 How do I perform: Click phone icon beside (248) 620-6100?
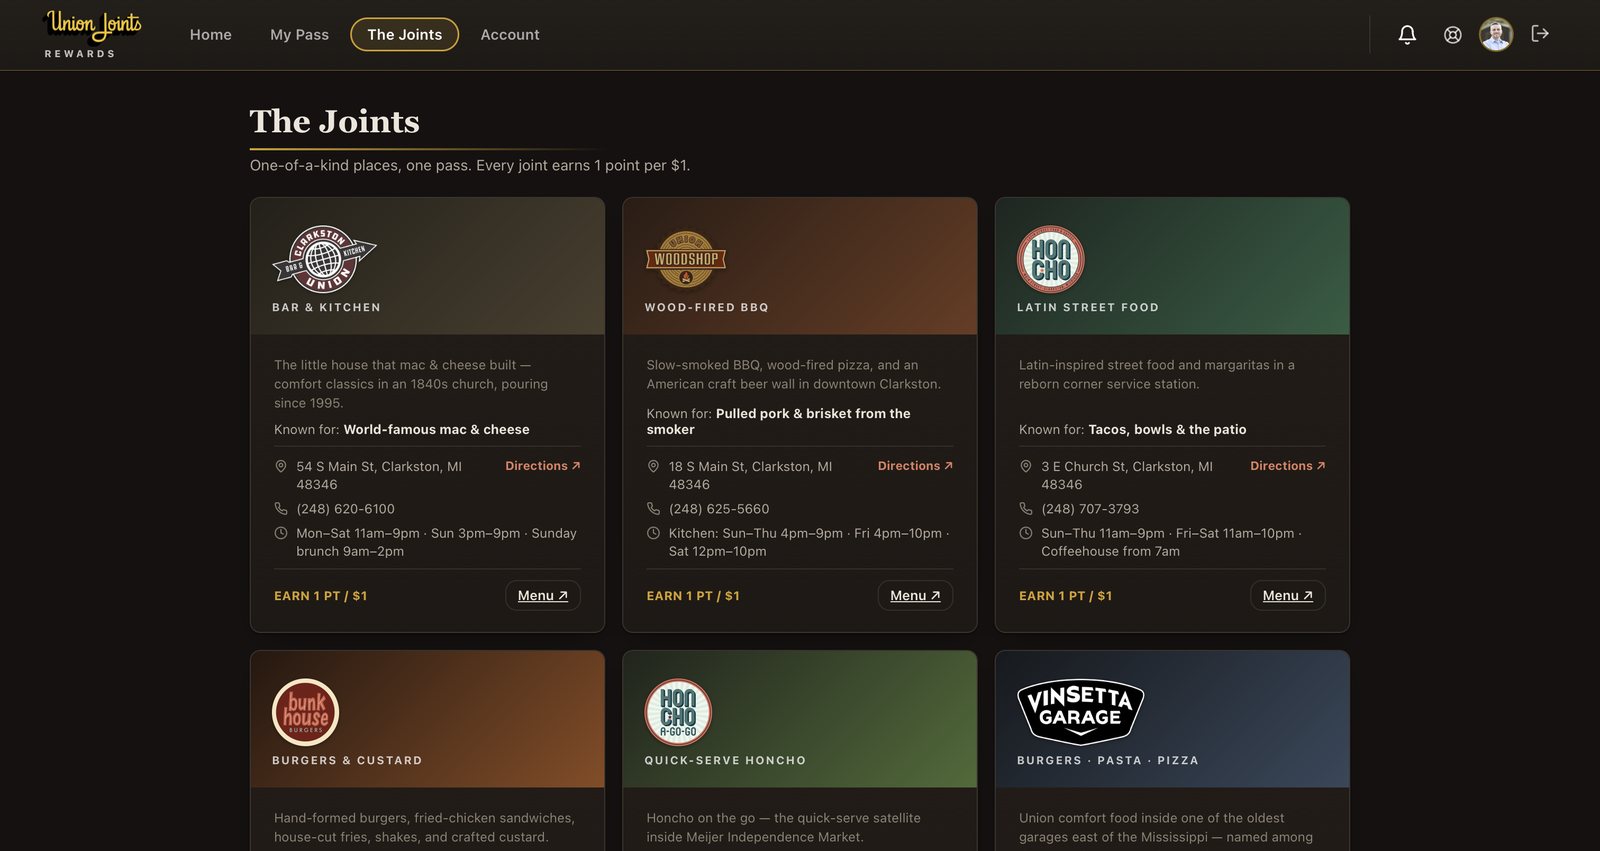point(281,509)
